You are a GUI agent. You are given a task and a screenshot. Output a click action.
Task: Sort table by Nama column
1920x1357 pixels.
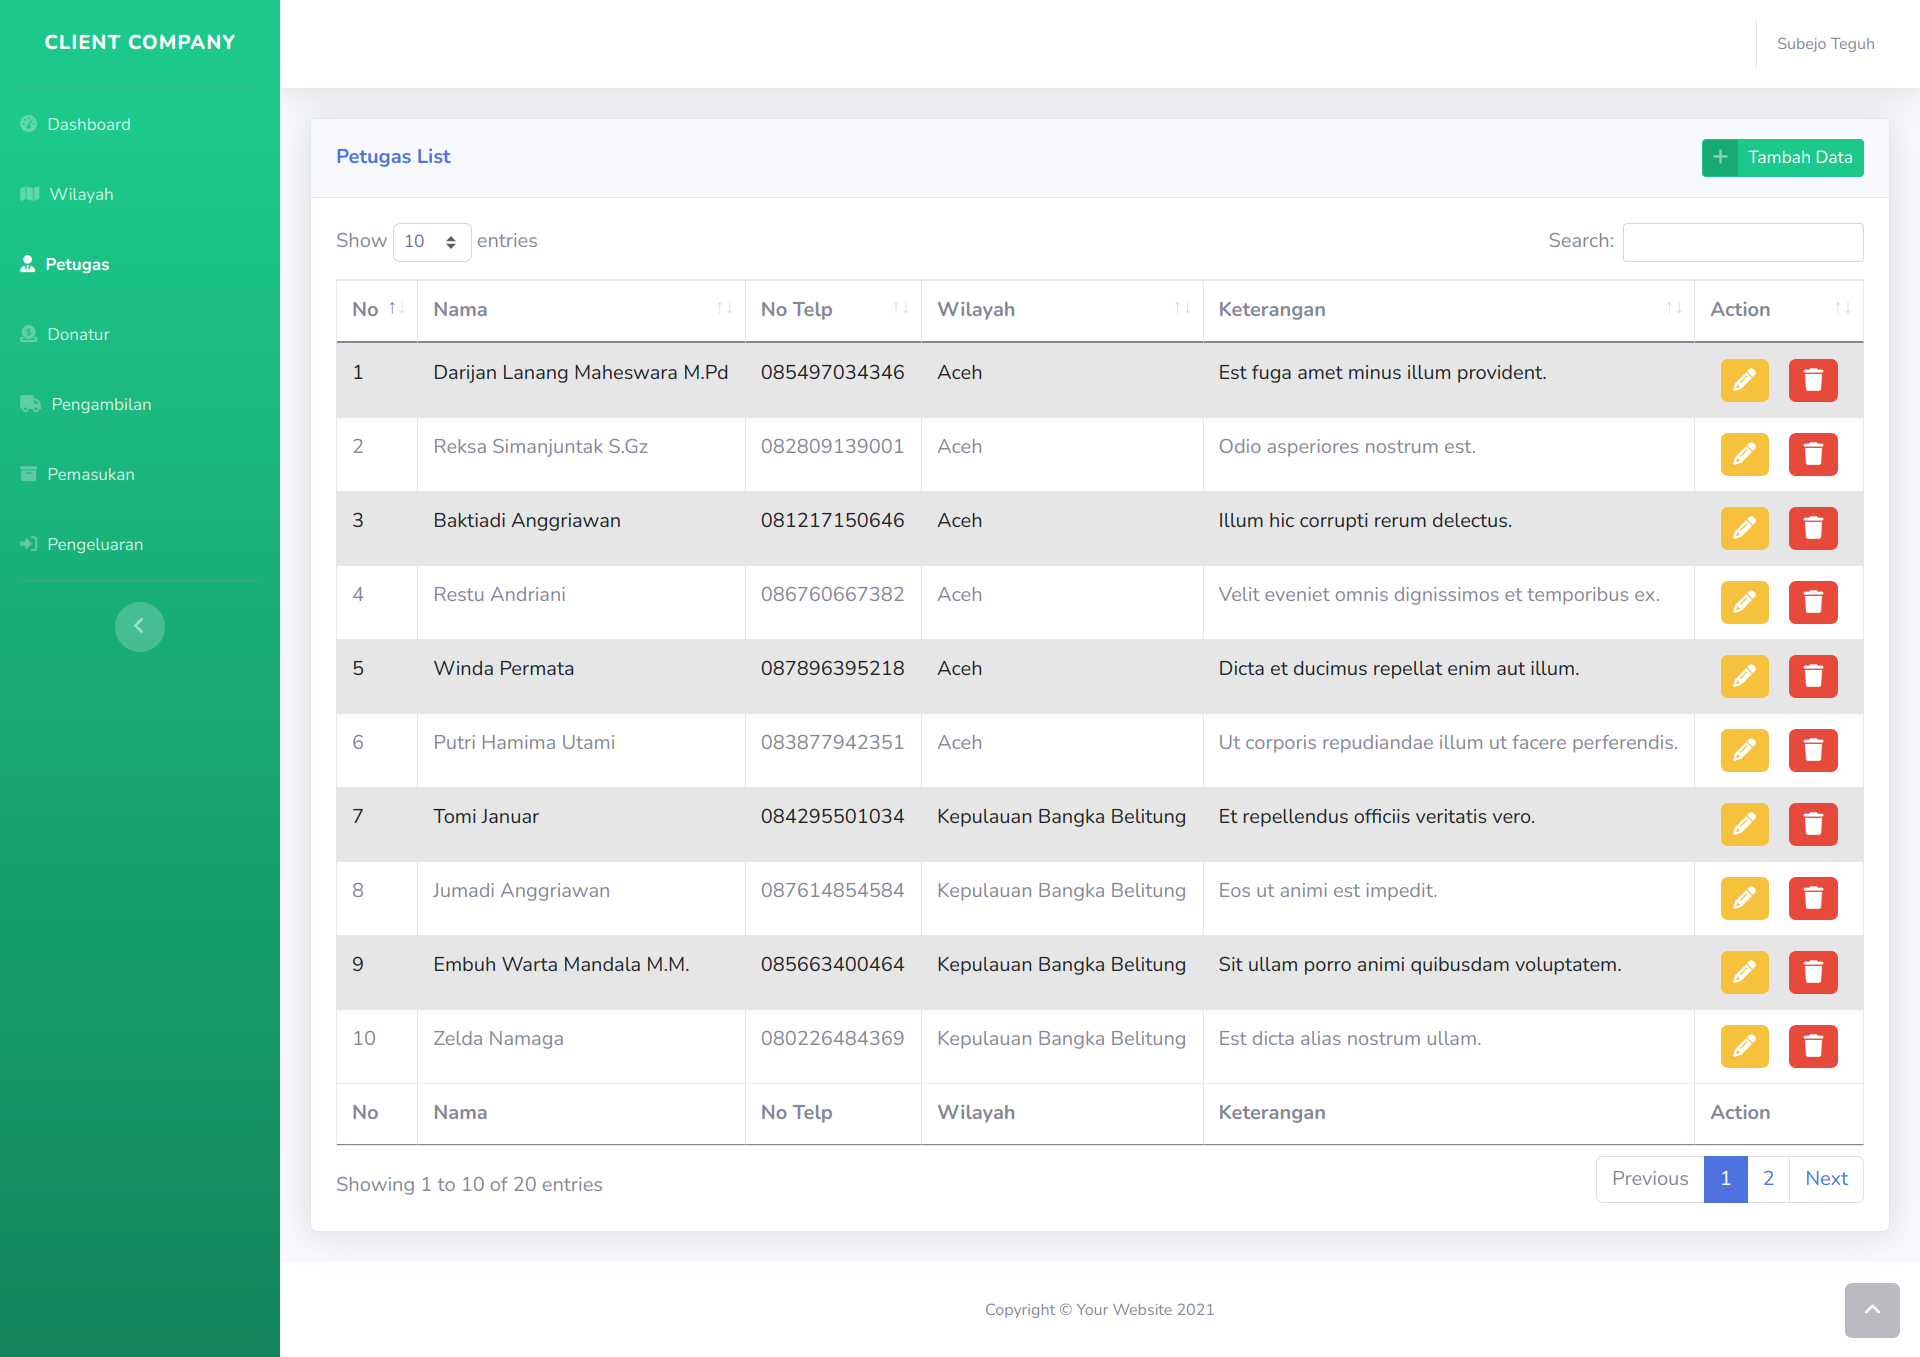point(580,310)
